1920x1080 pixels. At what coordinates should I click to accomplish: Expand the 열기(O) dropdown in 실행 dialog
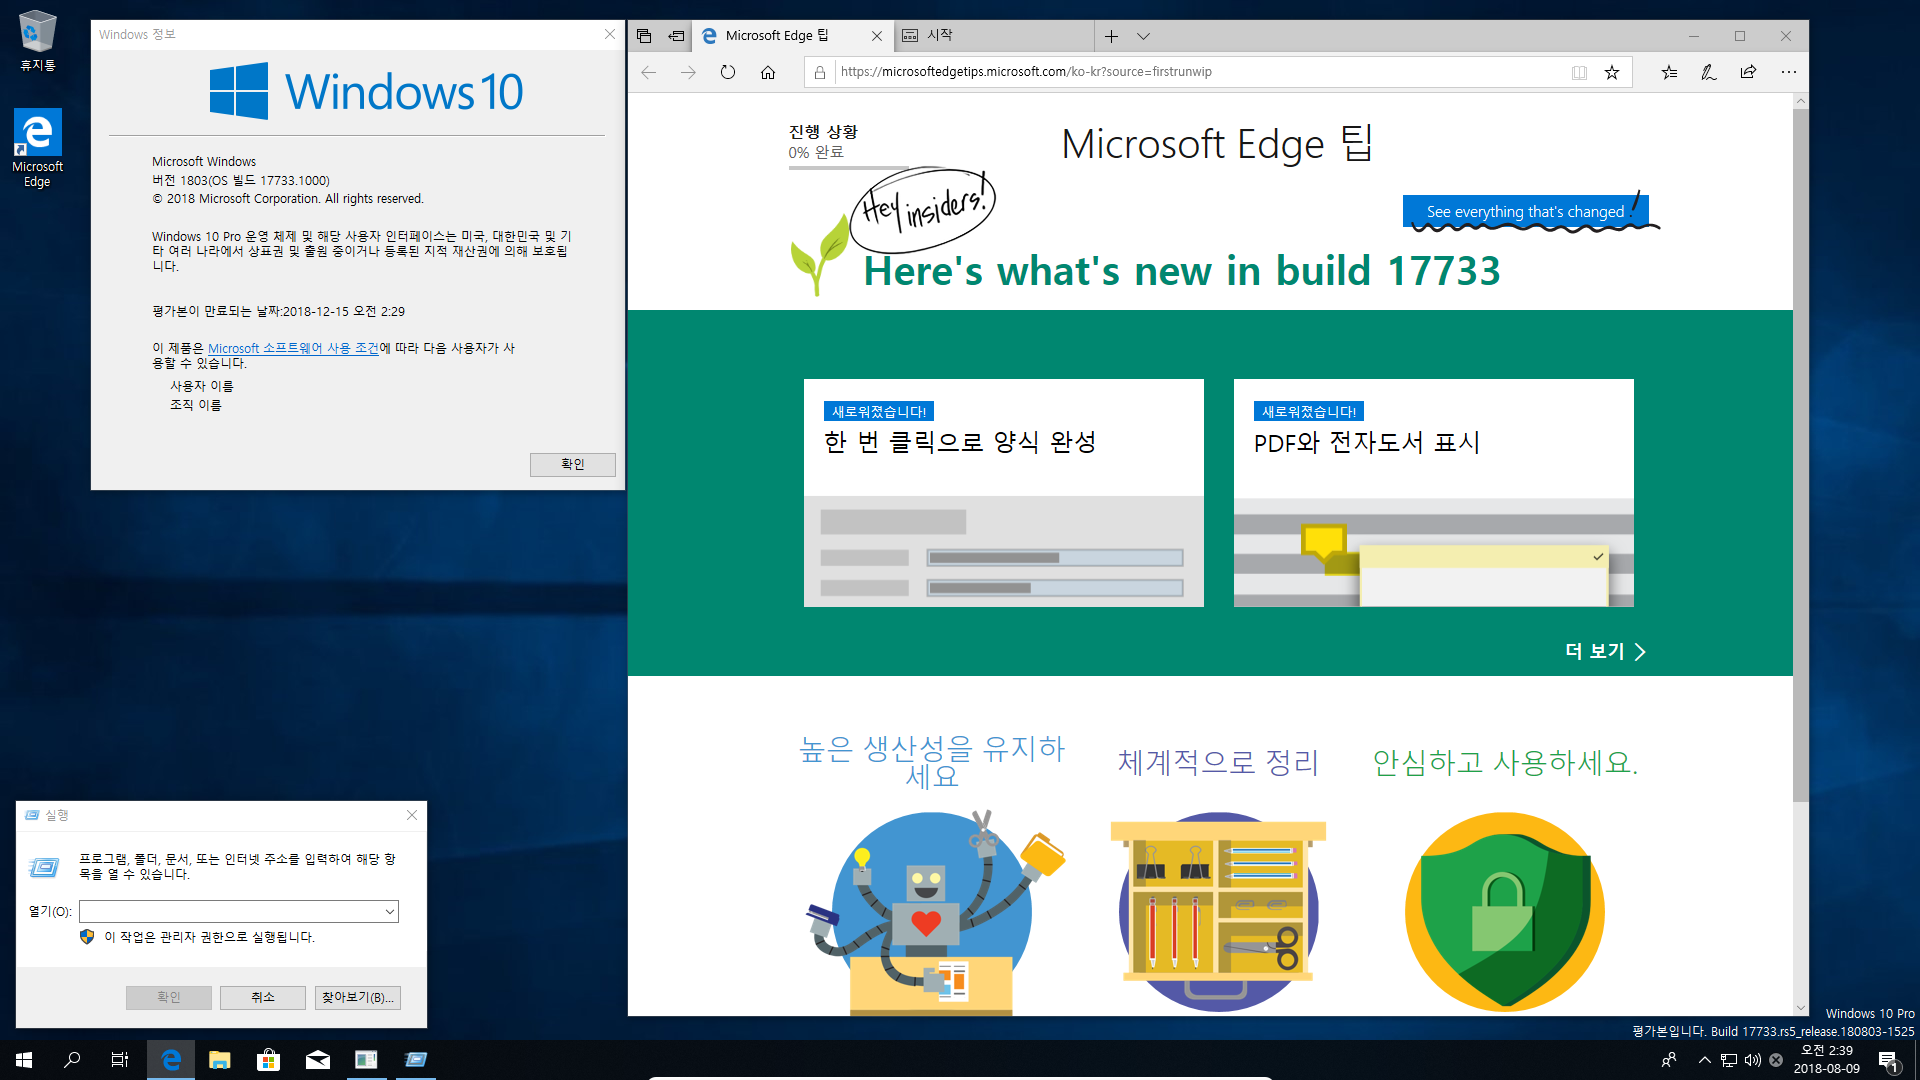click(x=389, y=911)
